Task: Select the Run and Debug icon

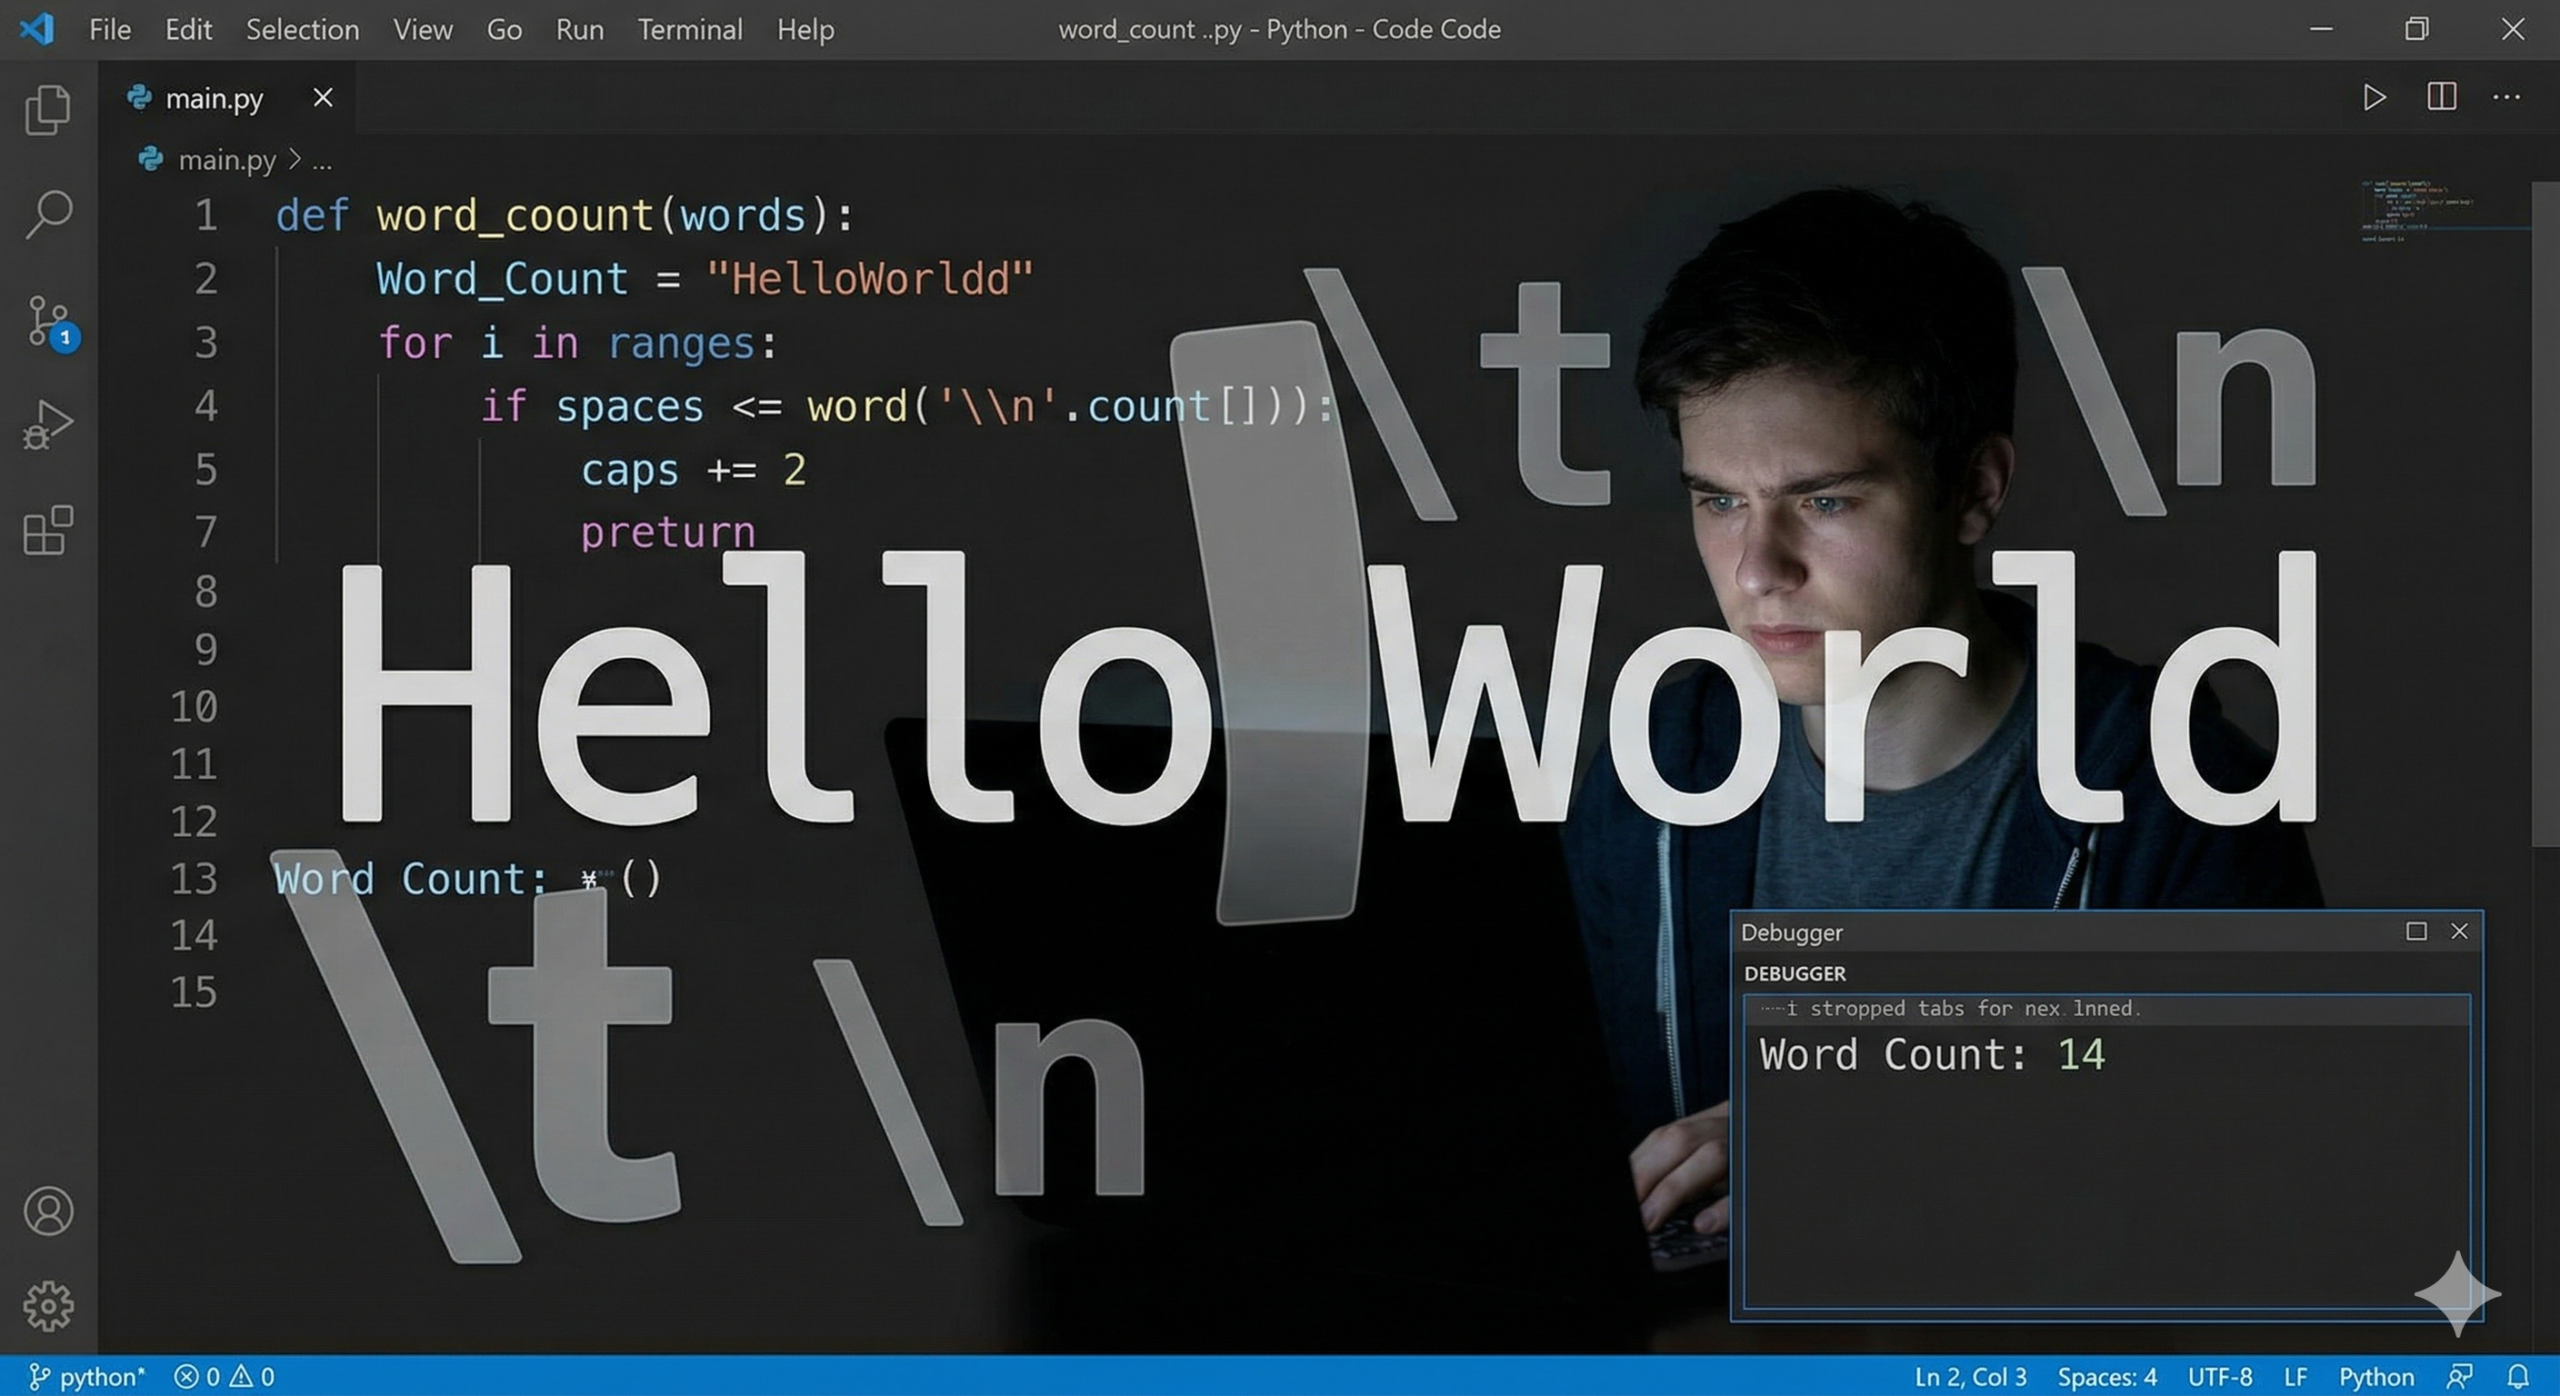Action: click(x=47, y=425)
